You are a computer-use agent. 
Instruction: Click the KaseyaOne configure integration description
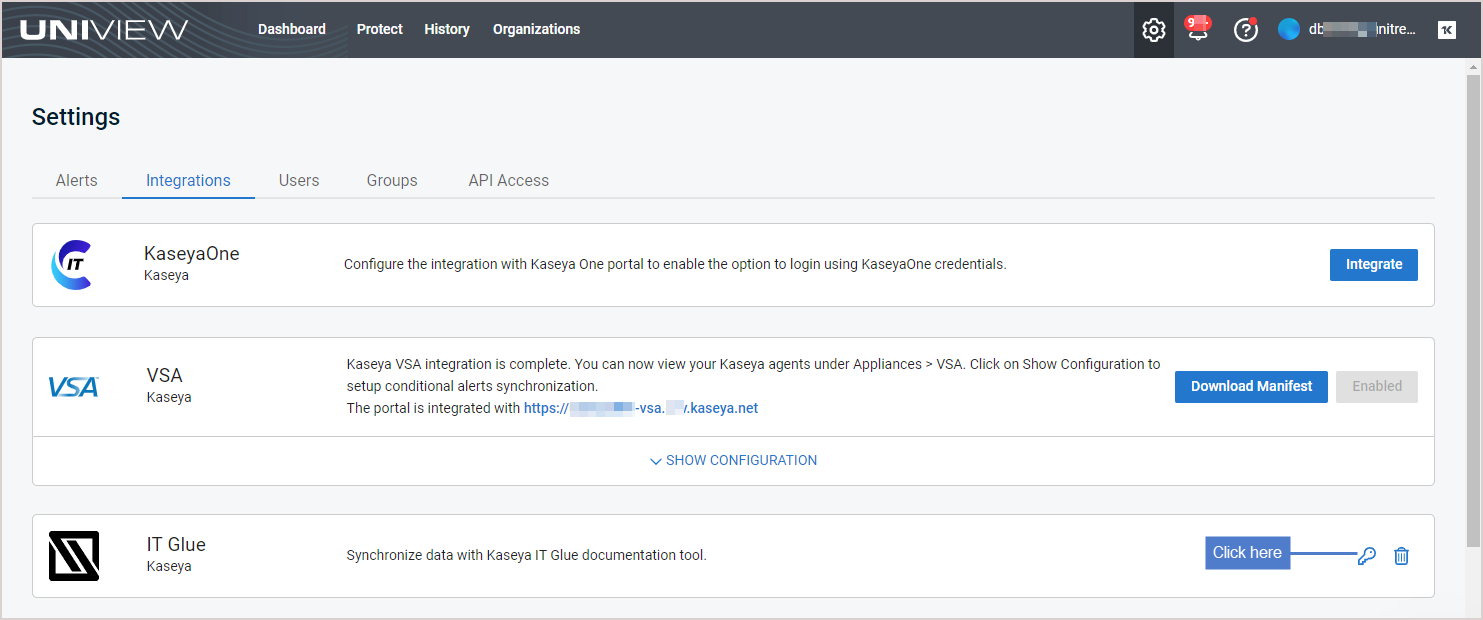pos(675,265)
